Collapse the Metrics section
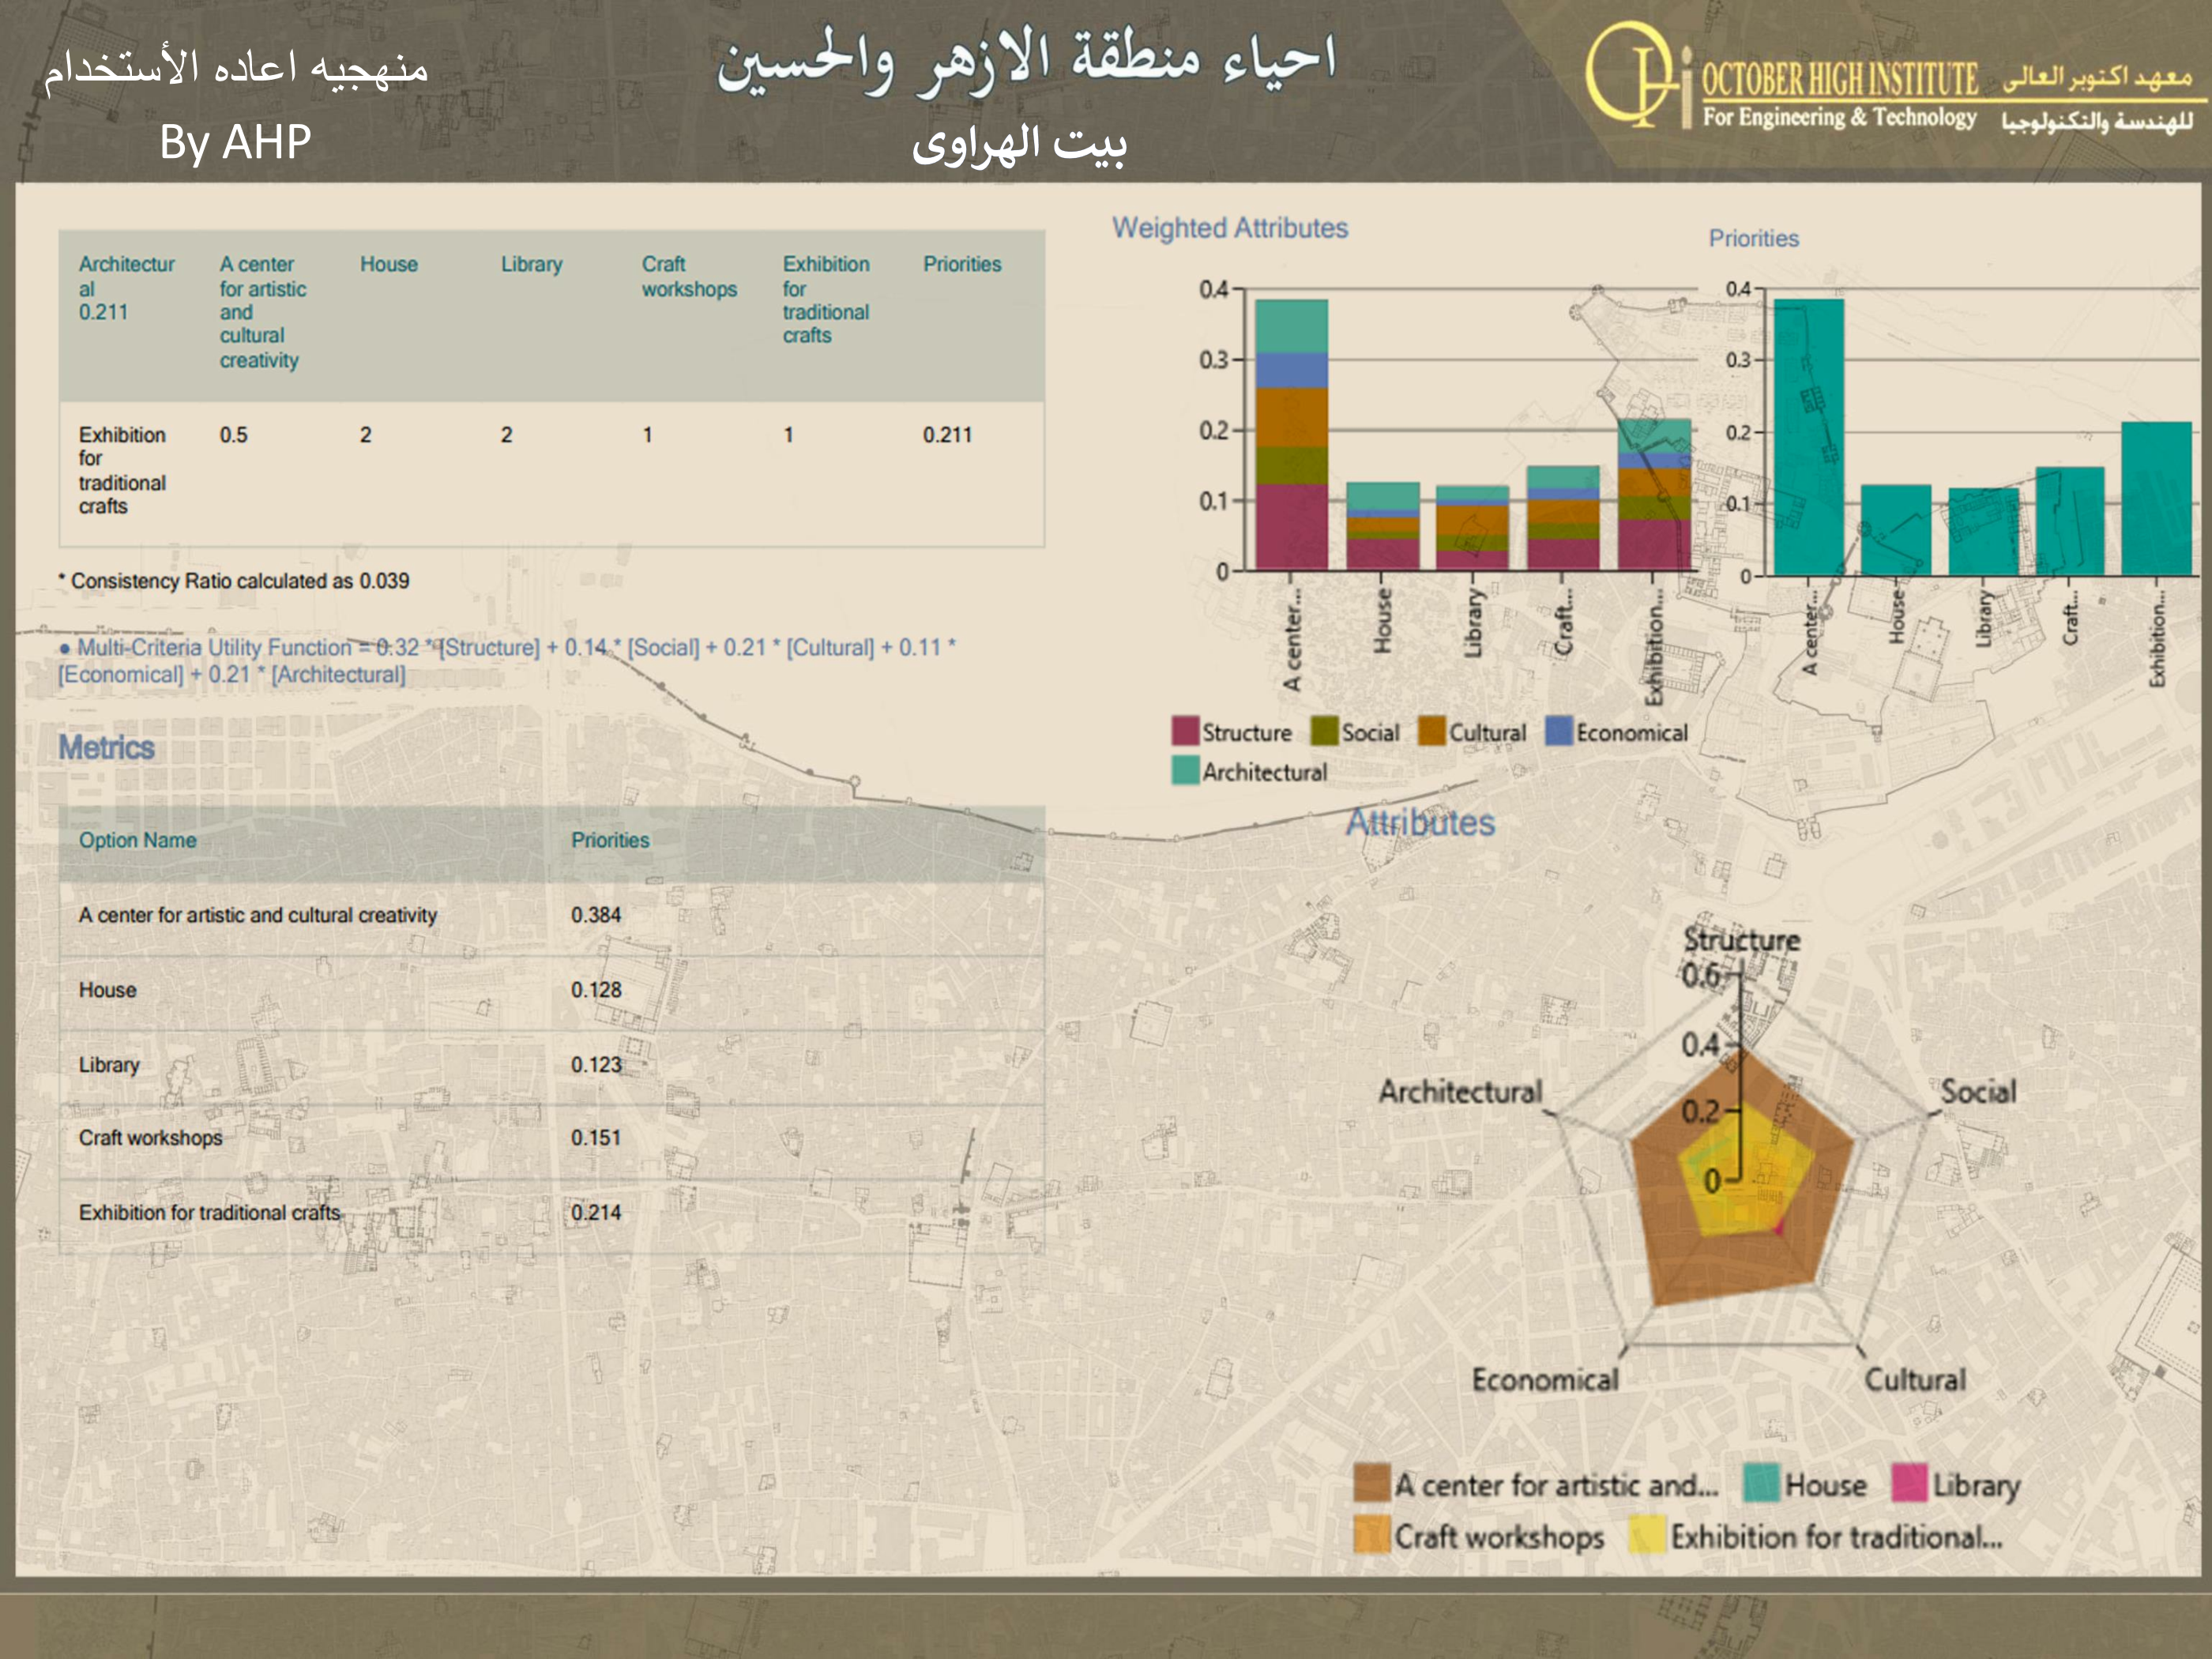This screenshot has height=1659, width=2212. pos(105,749)
